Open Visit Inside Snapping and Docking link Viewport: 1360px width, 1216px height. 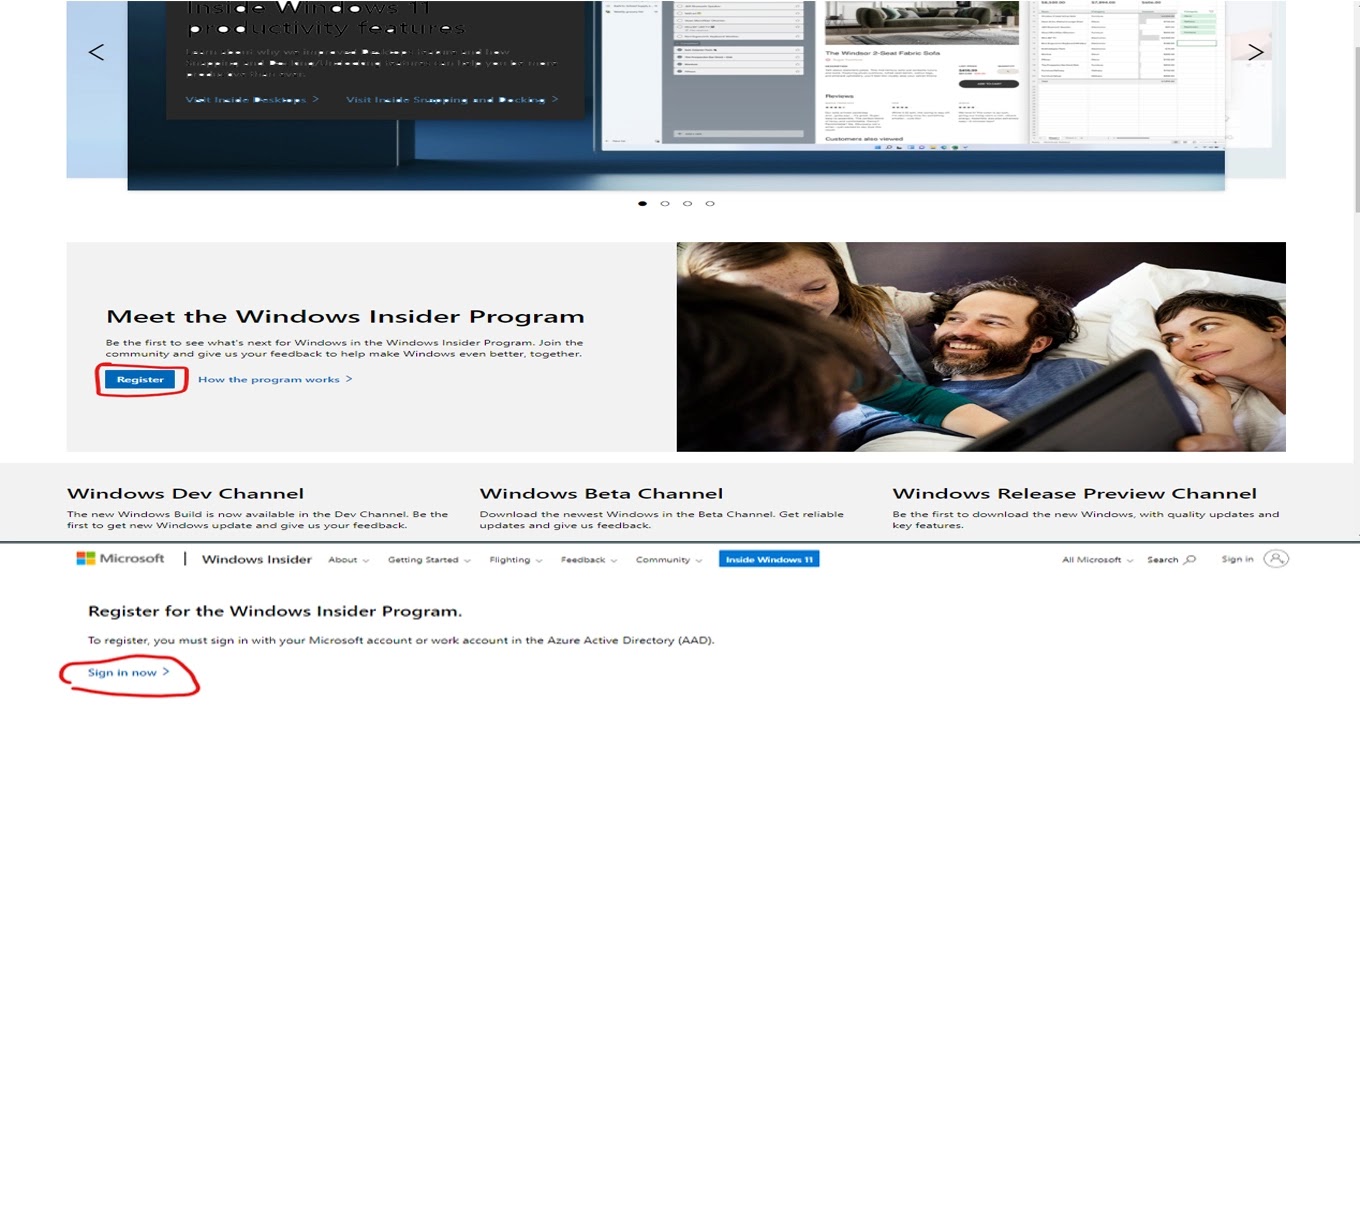coord(452,99)
